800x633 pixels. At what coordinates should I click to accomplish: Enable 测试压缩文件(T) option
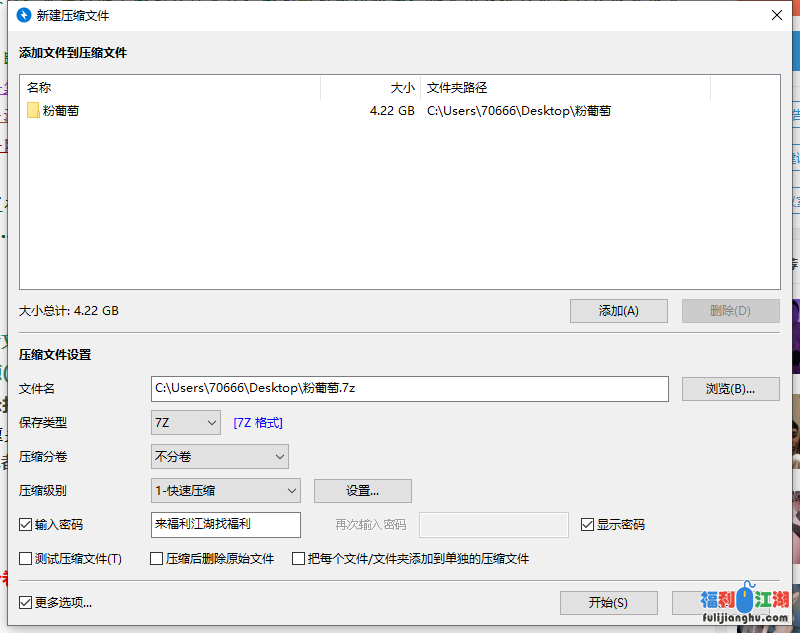[x=26, y=559]
